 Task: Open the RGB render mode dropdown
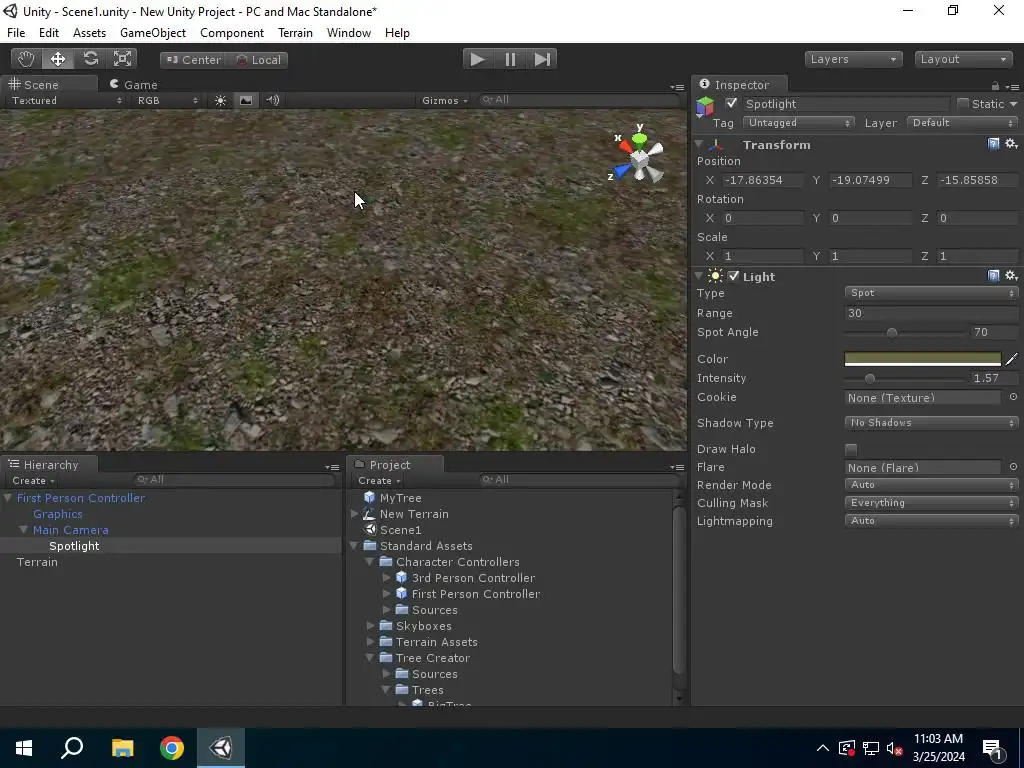pos(167,100)
